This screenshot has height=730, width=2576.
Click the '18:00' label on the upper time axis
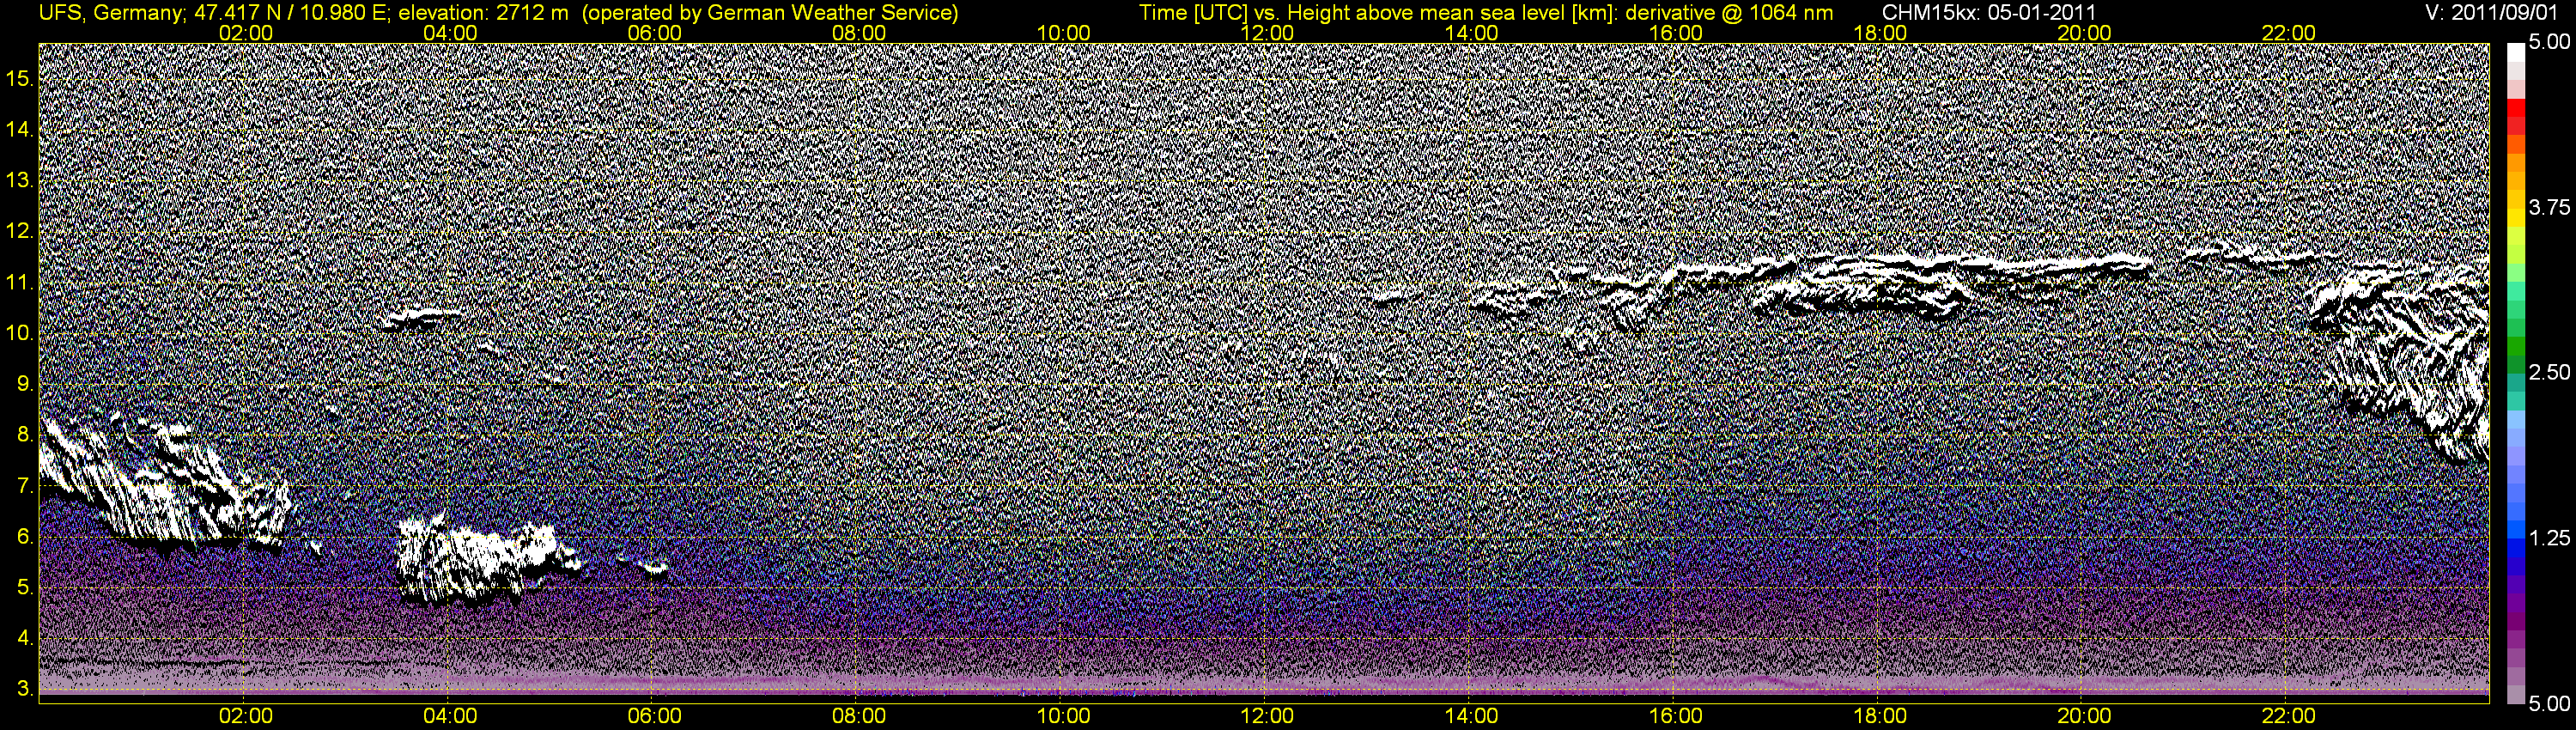1880,33
